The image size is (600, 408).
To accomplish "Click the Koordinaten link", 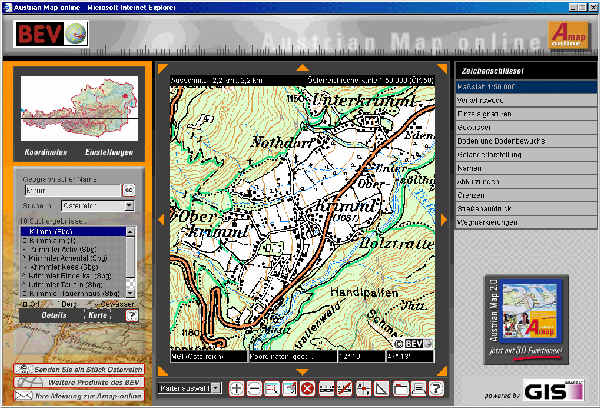I will coord(46,152).
